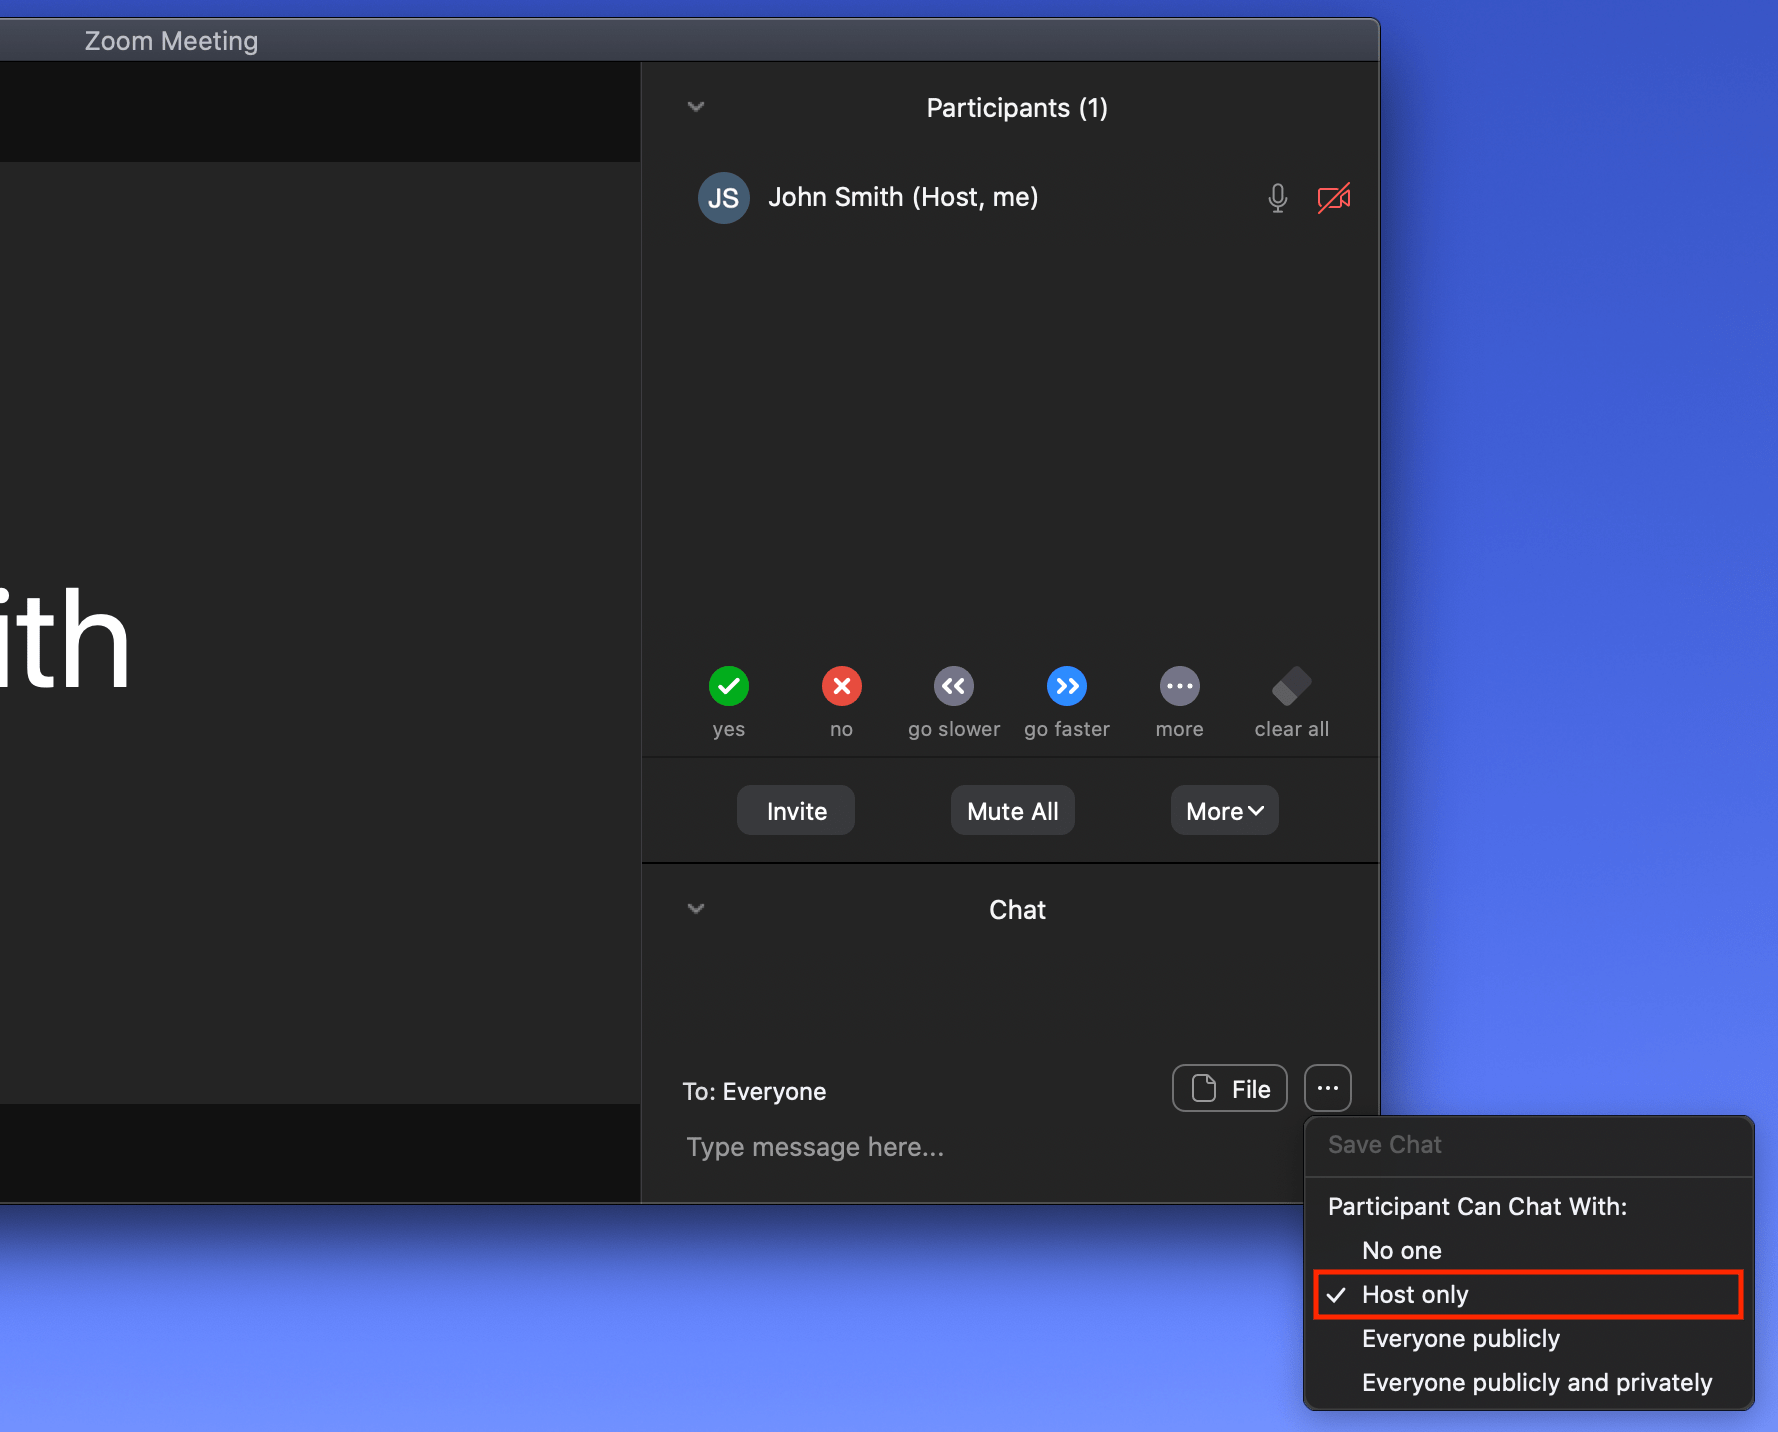Image resolution: width=1778 pixels, height=1432 pixels.
Task: Click the Invite button
Action: [796, 811]
